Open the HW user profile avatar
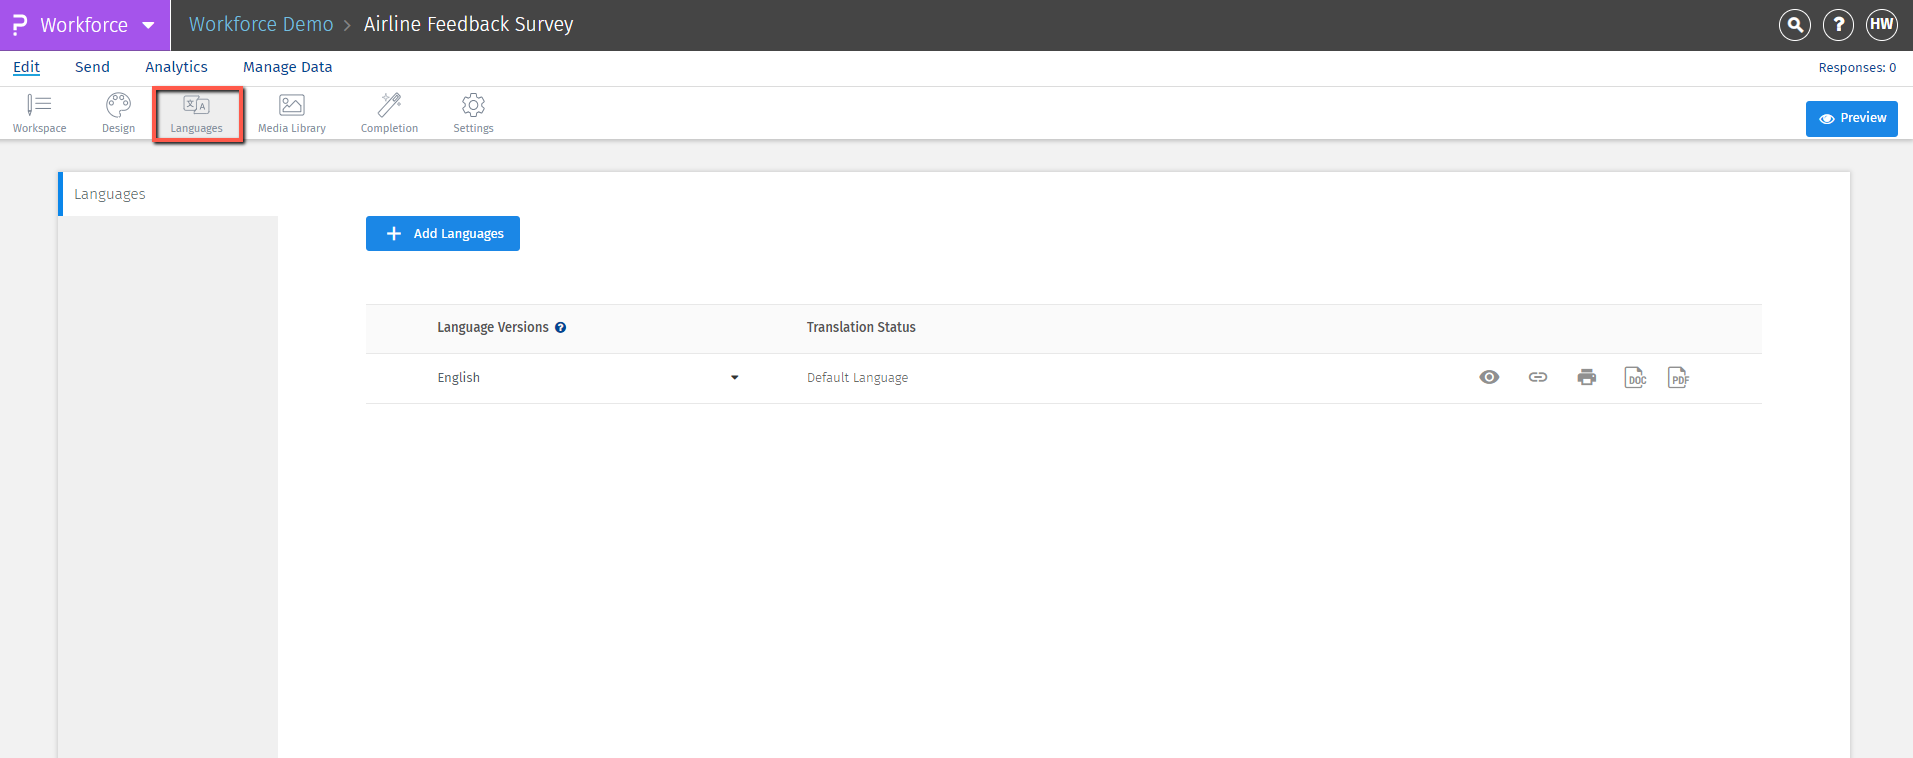The height and width of the screenshot is (758, 1913). tap(1881, 25)
